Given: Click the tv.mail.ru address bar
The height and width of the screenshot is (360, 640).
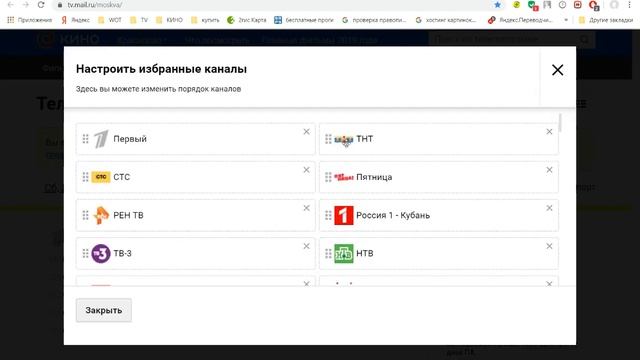Looking at the screenshot, I should [278, 5].
